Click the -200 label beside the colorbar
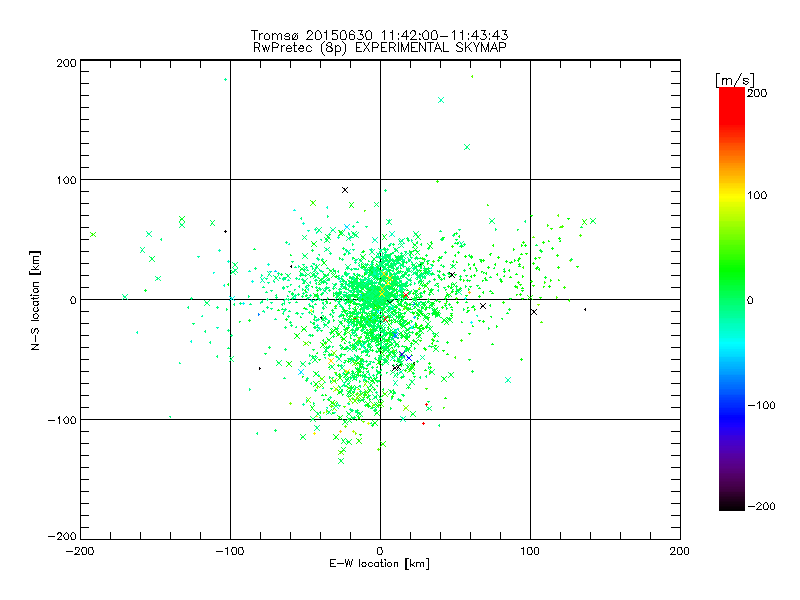The image size is (800, 600). point(761,506)
